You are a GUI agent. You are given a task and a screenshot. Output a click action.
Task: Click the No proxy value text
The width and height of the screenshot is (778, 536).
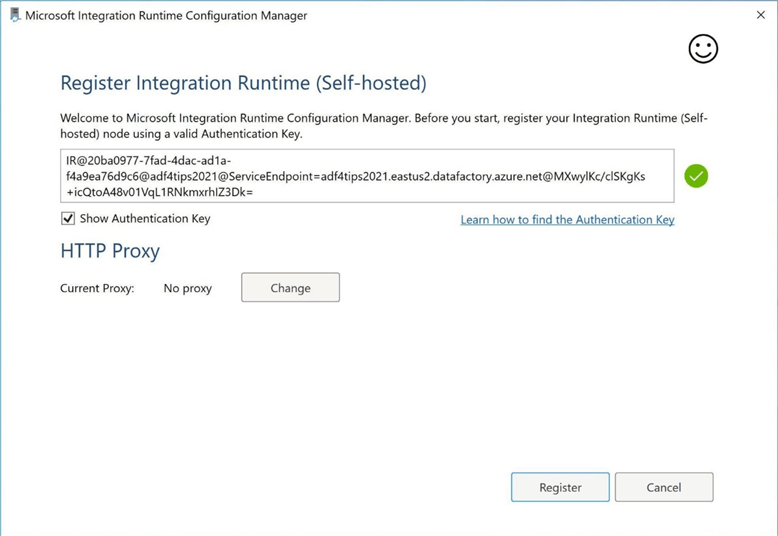click(x=188, y=288)
